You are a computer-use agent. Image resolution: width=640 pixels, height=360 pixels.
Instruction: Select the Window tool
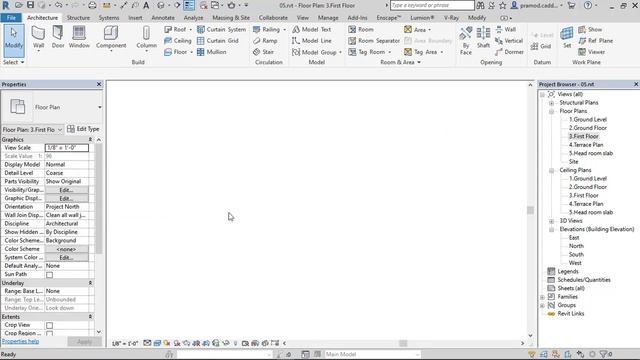(79, 38)
